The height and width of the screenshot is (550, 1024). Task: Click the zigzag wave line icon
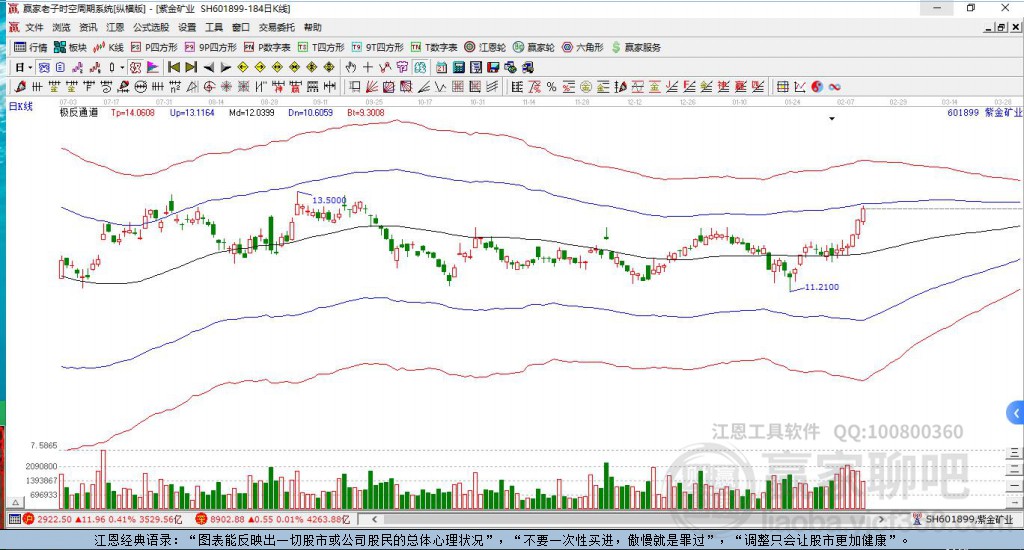coord(441,87)
